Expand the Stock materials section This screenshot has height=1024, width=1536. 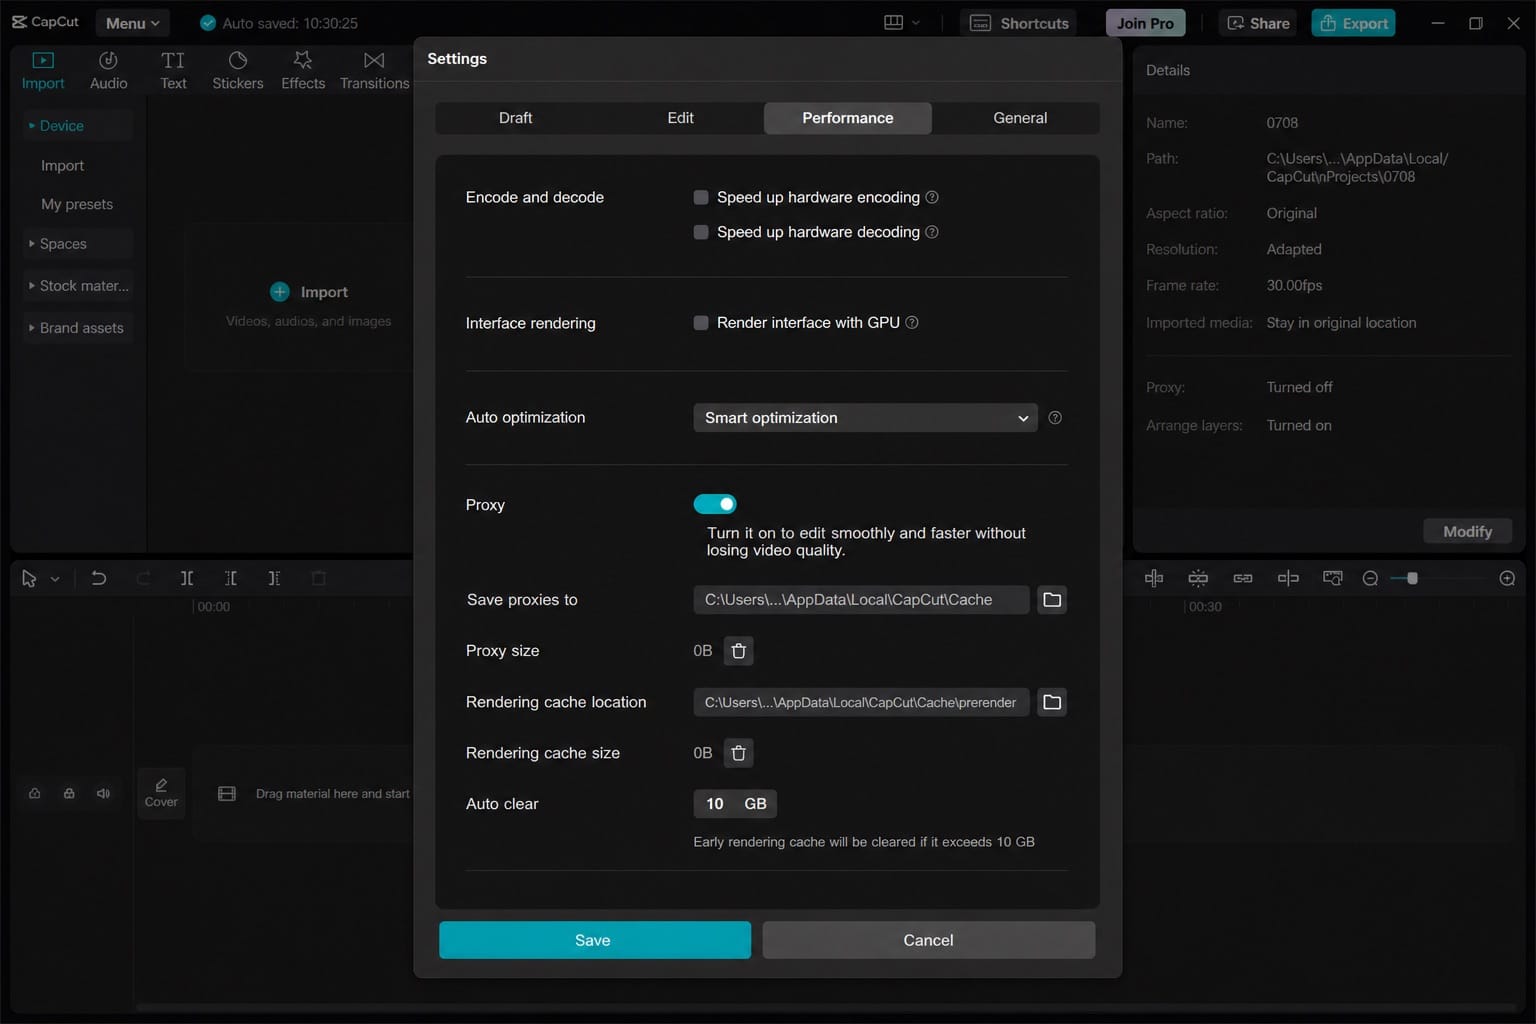pos(78,286)
